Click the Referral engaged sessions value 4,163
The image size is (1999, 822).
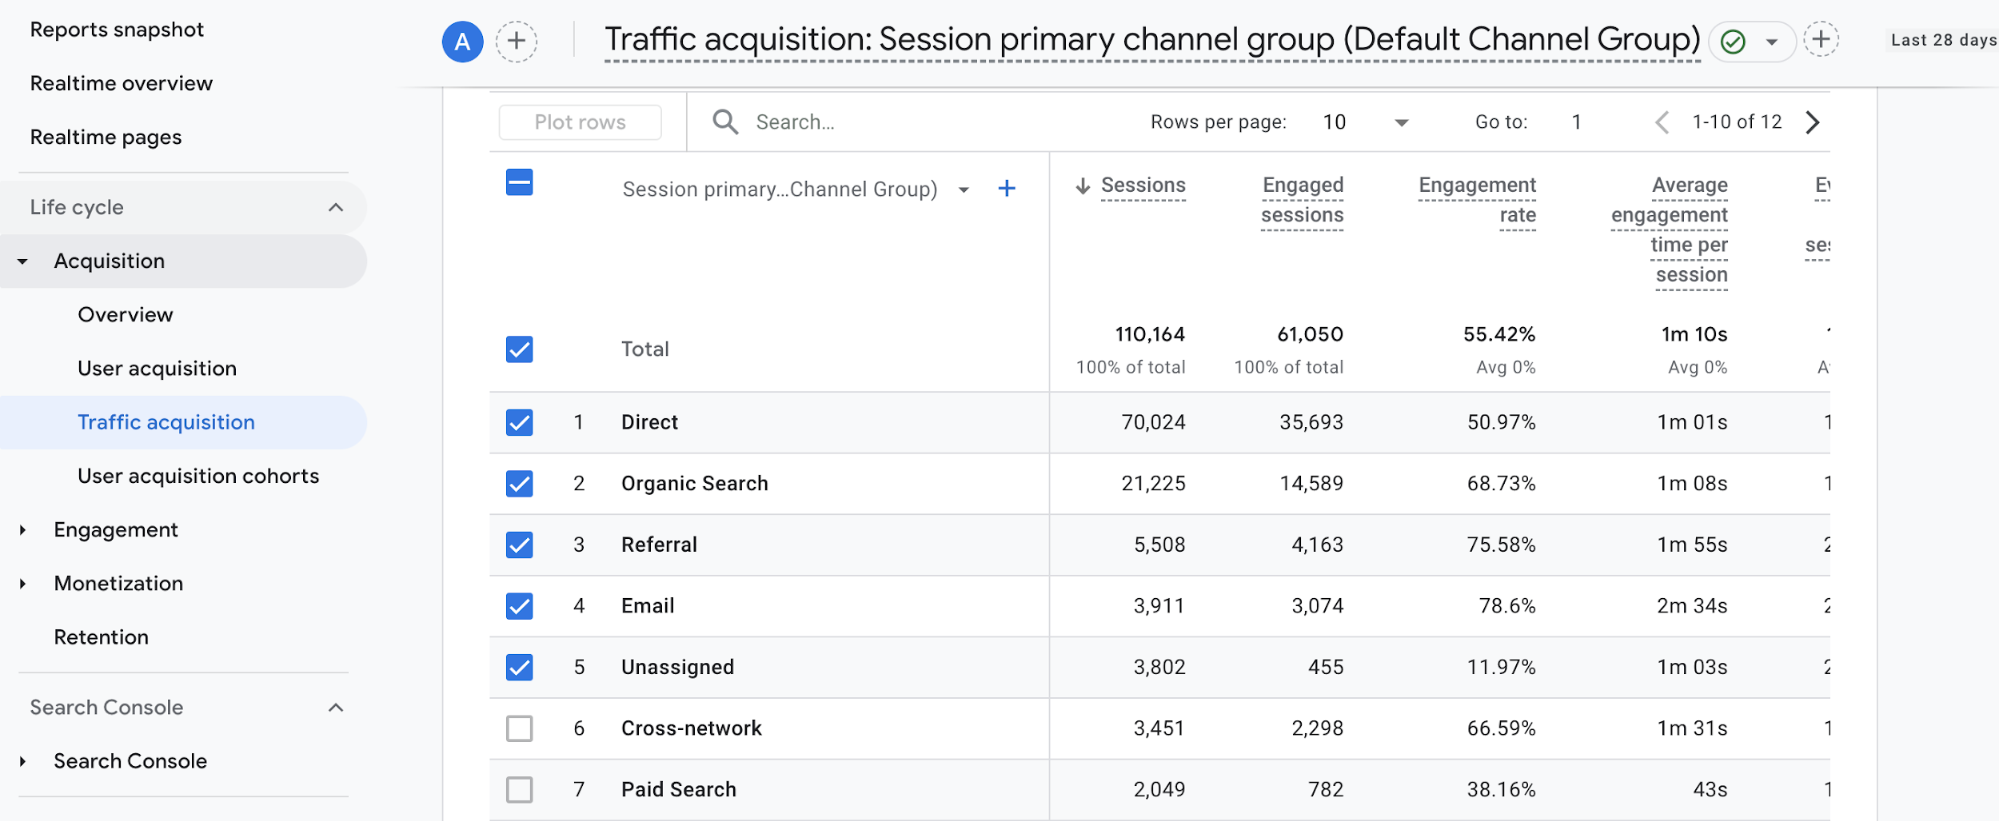coord(1317,545)
